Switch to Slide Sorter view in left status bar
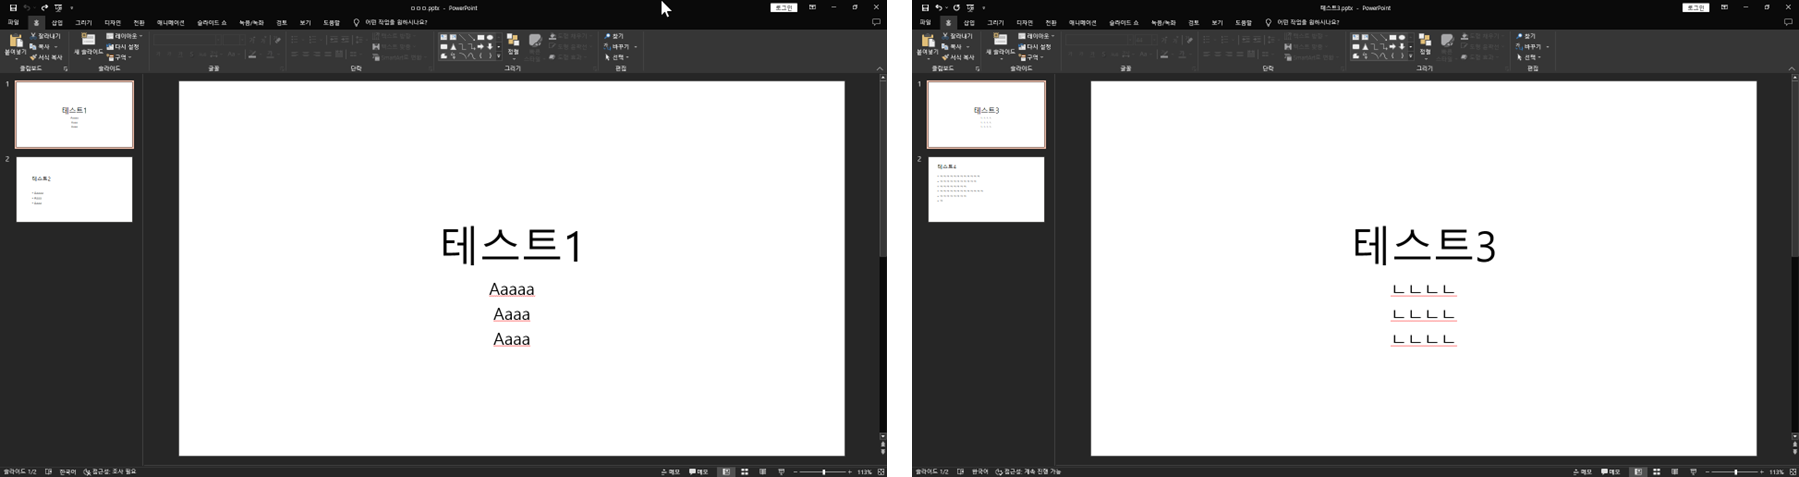1799x477 pixels. tap(745, 471)
